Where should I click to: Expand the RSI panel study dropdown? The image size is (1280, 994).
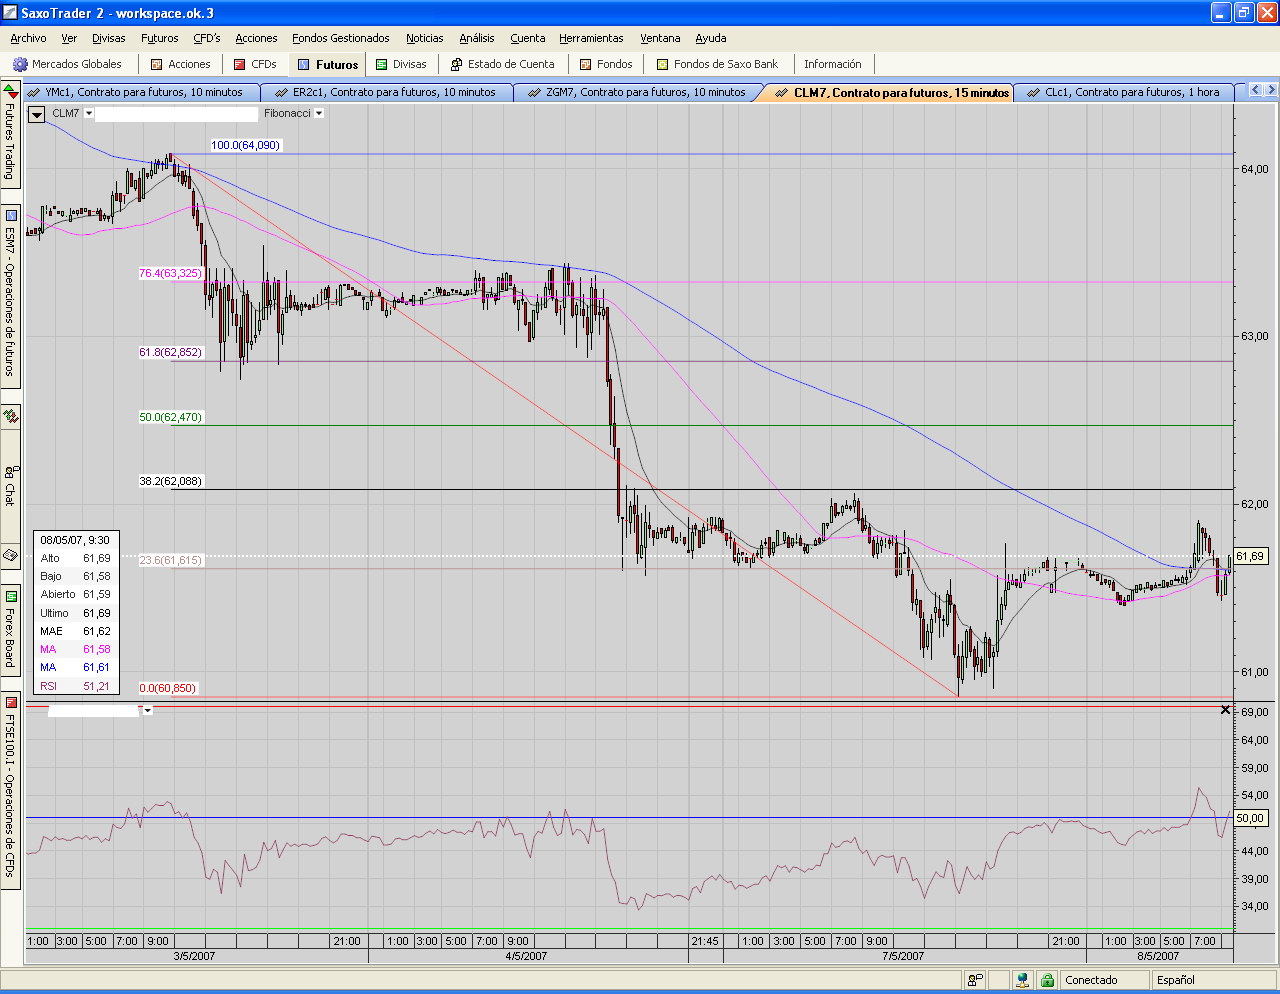148,710
